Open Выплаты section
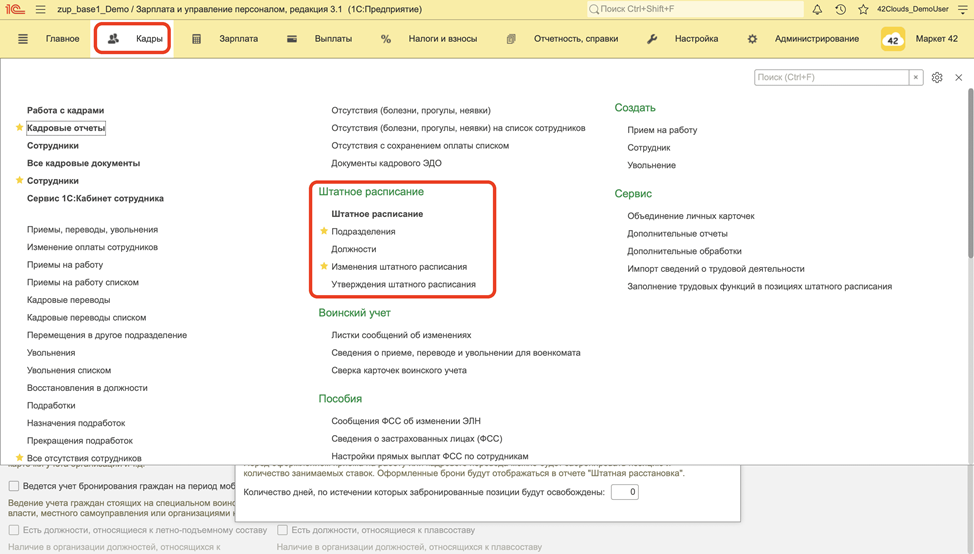This screenshot has width=974, height=554. [x=333, y=39]
